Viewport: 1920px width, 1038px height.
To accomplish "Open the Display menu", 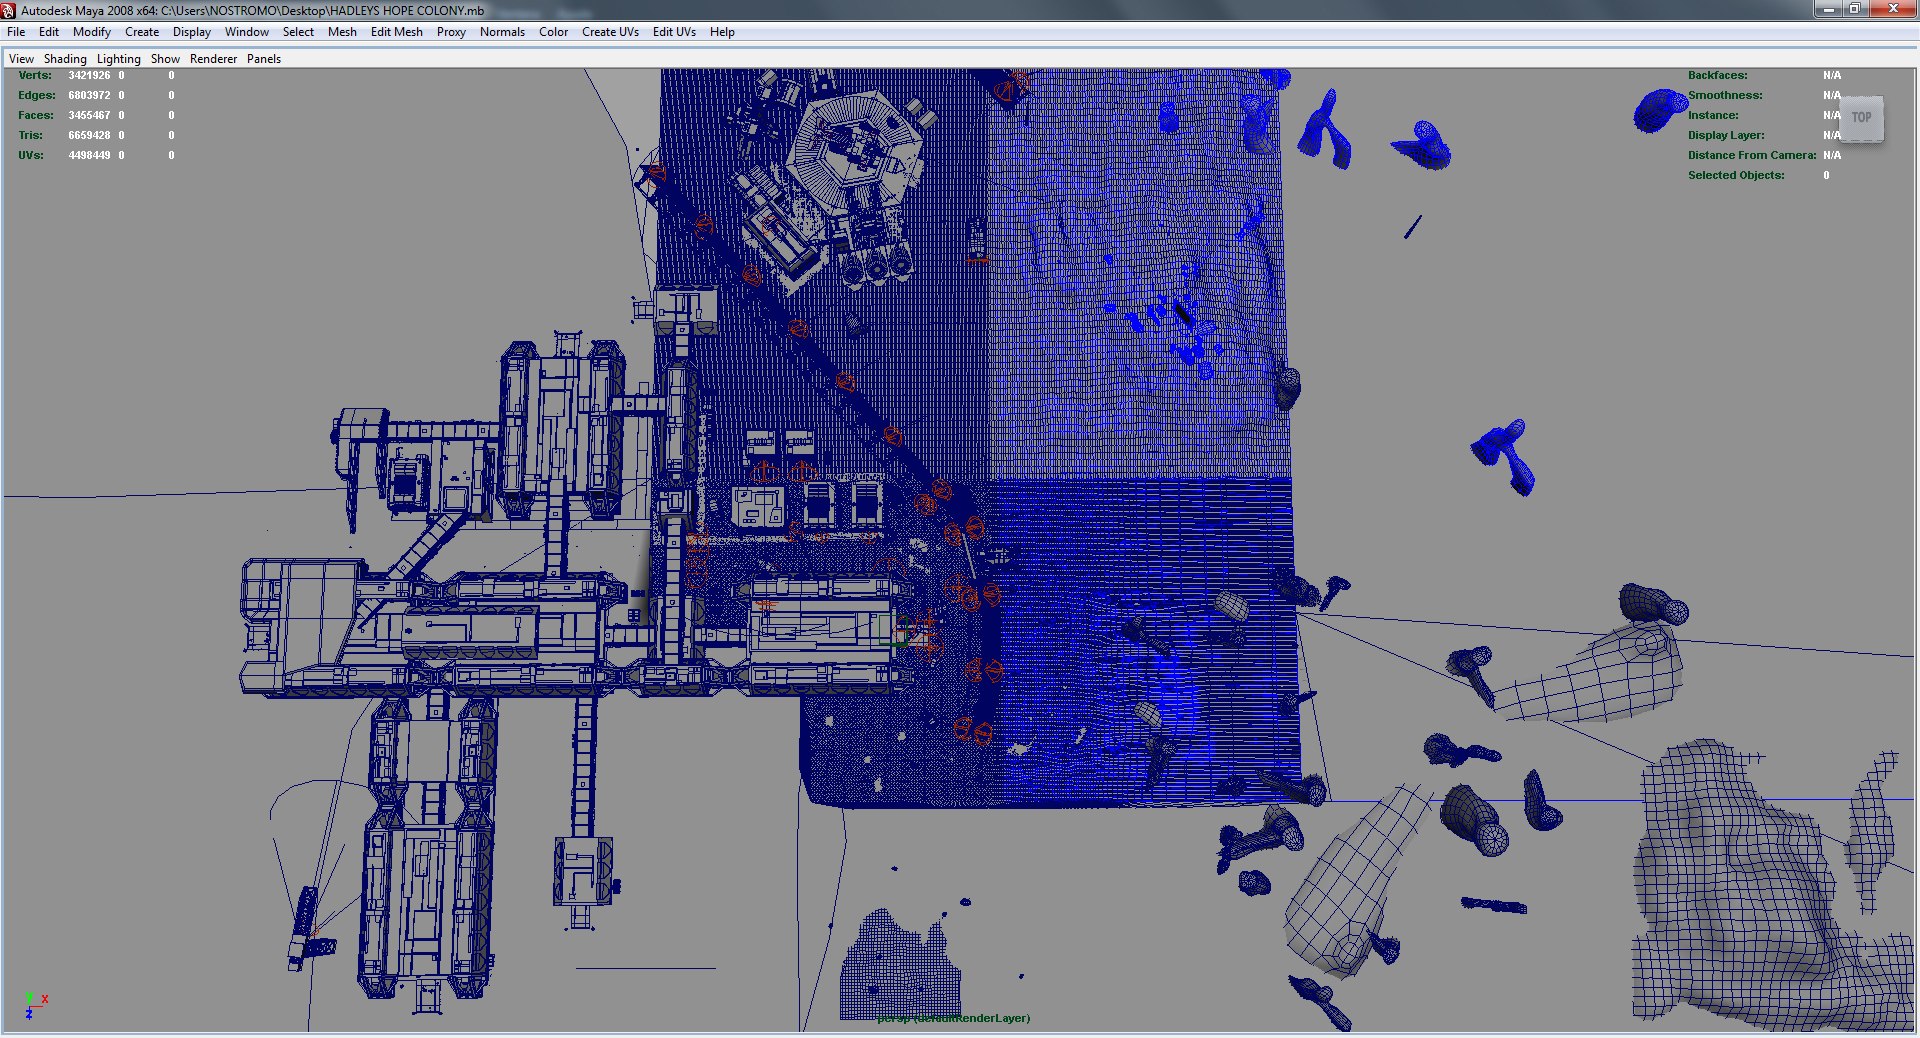I will pyautogui.click(x=192, y=32).
